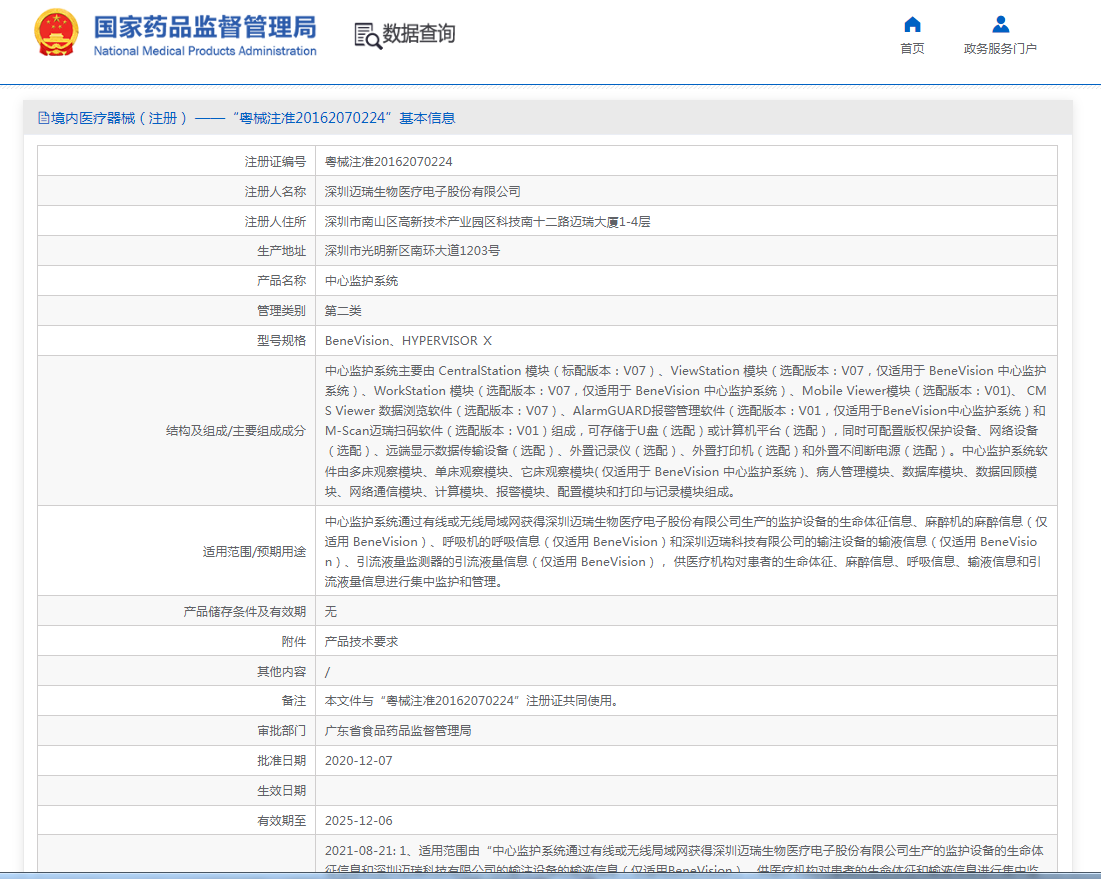Click change record starting 2021-08-21

[684, 860]
